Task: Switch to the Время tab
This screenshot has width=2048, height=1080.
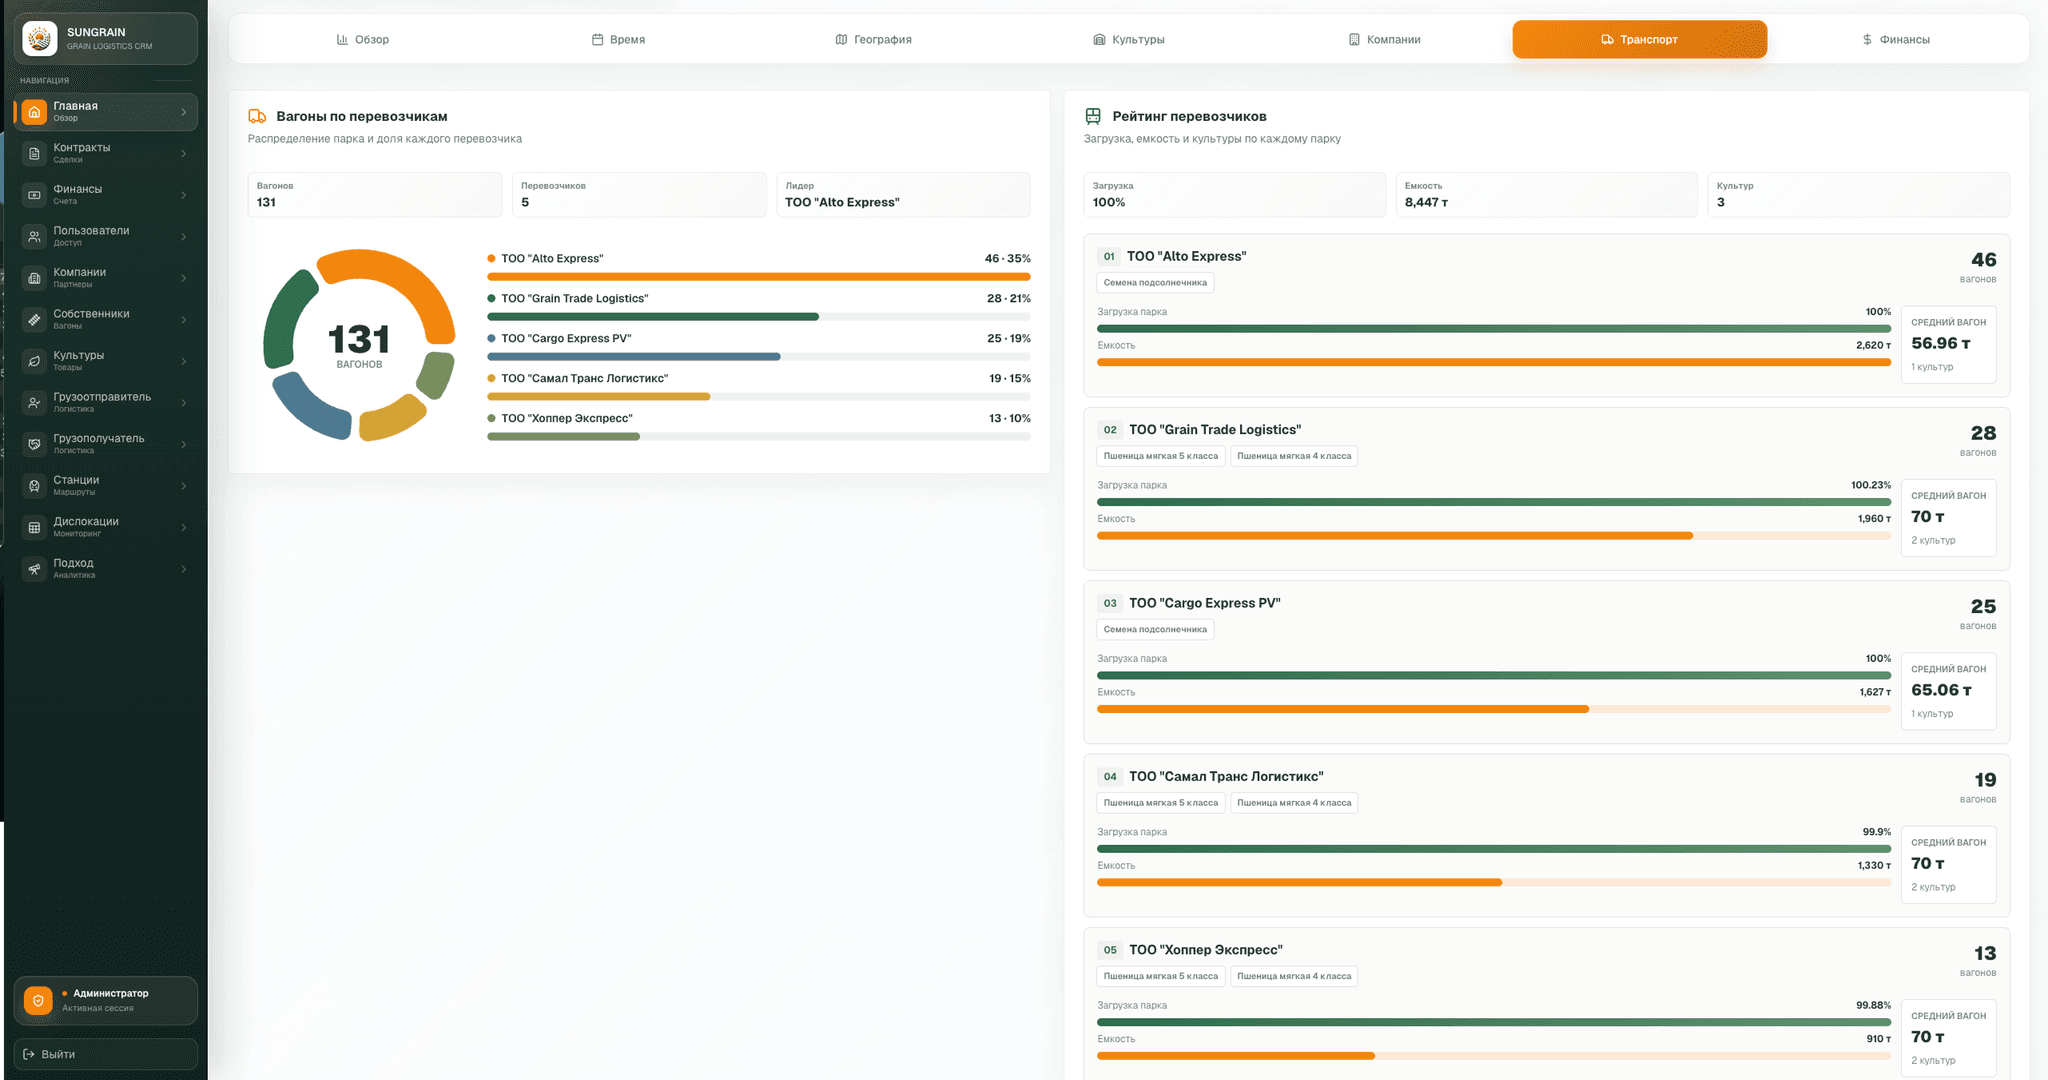Action: [x=618, y=40]
